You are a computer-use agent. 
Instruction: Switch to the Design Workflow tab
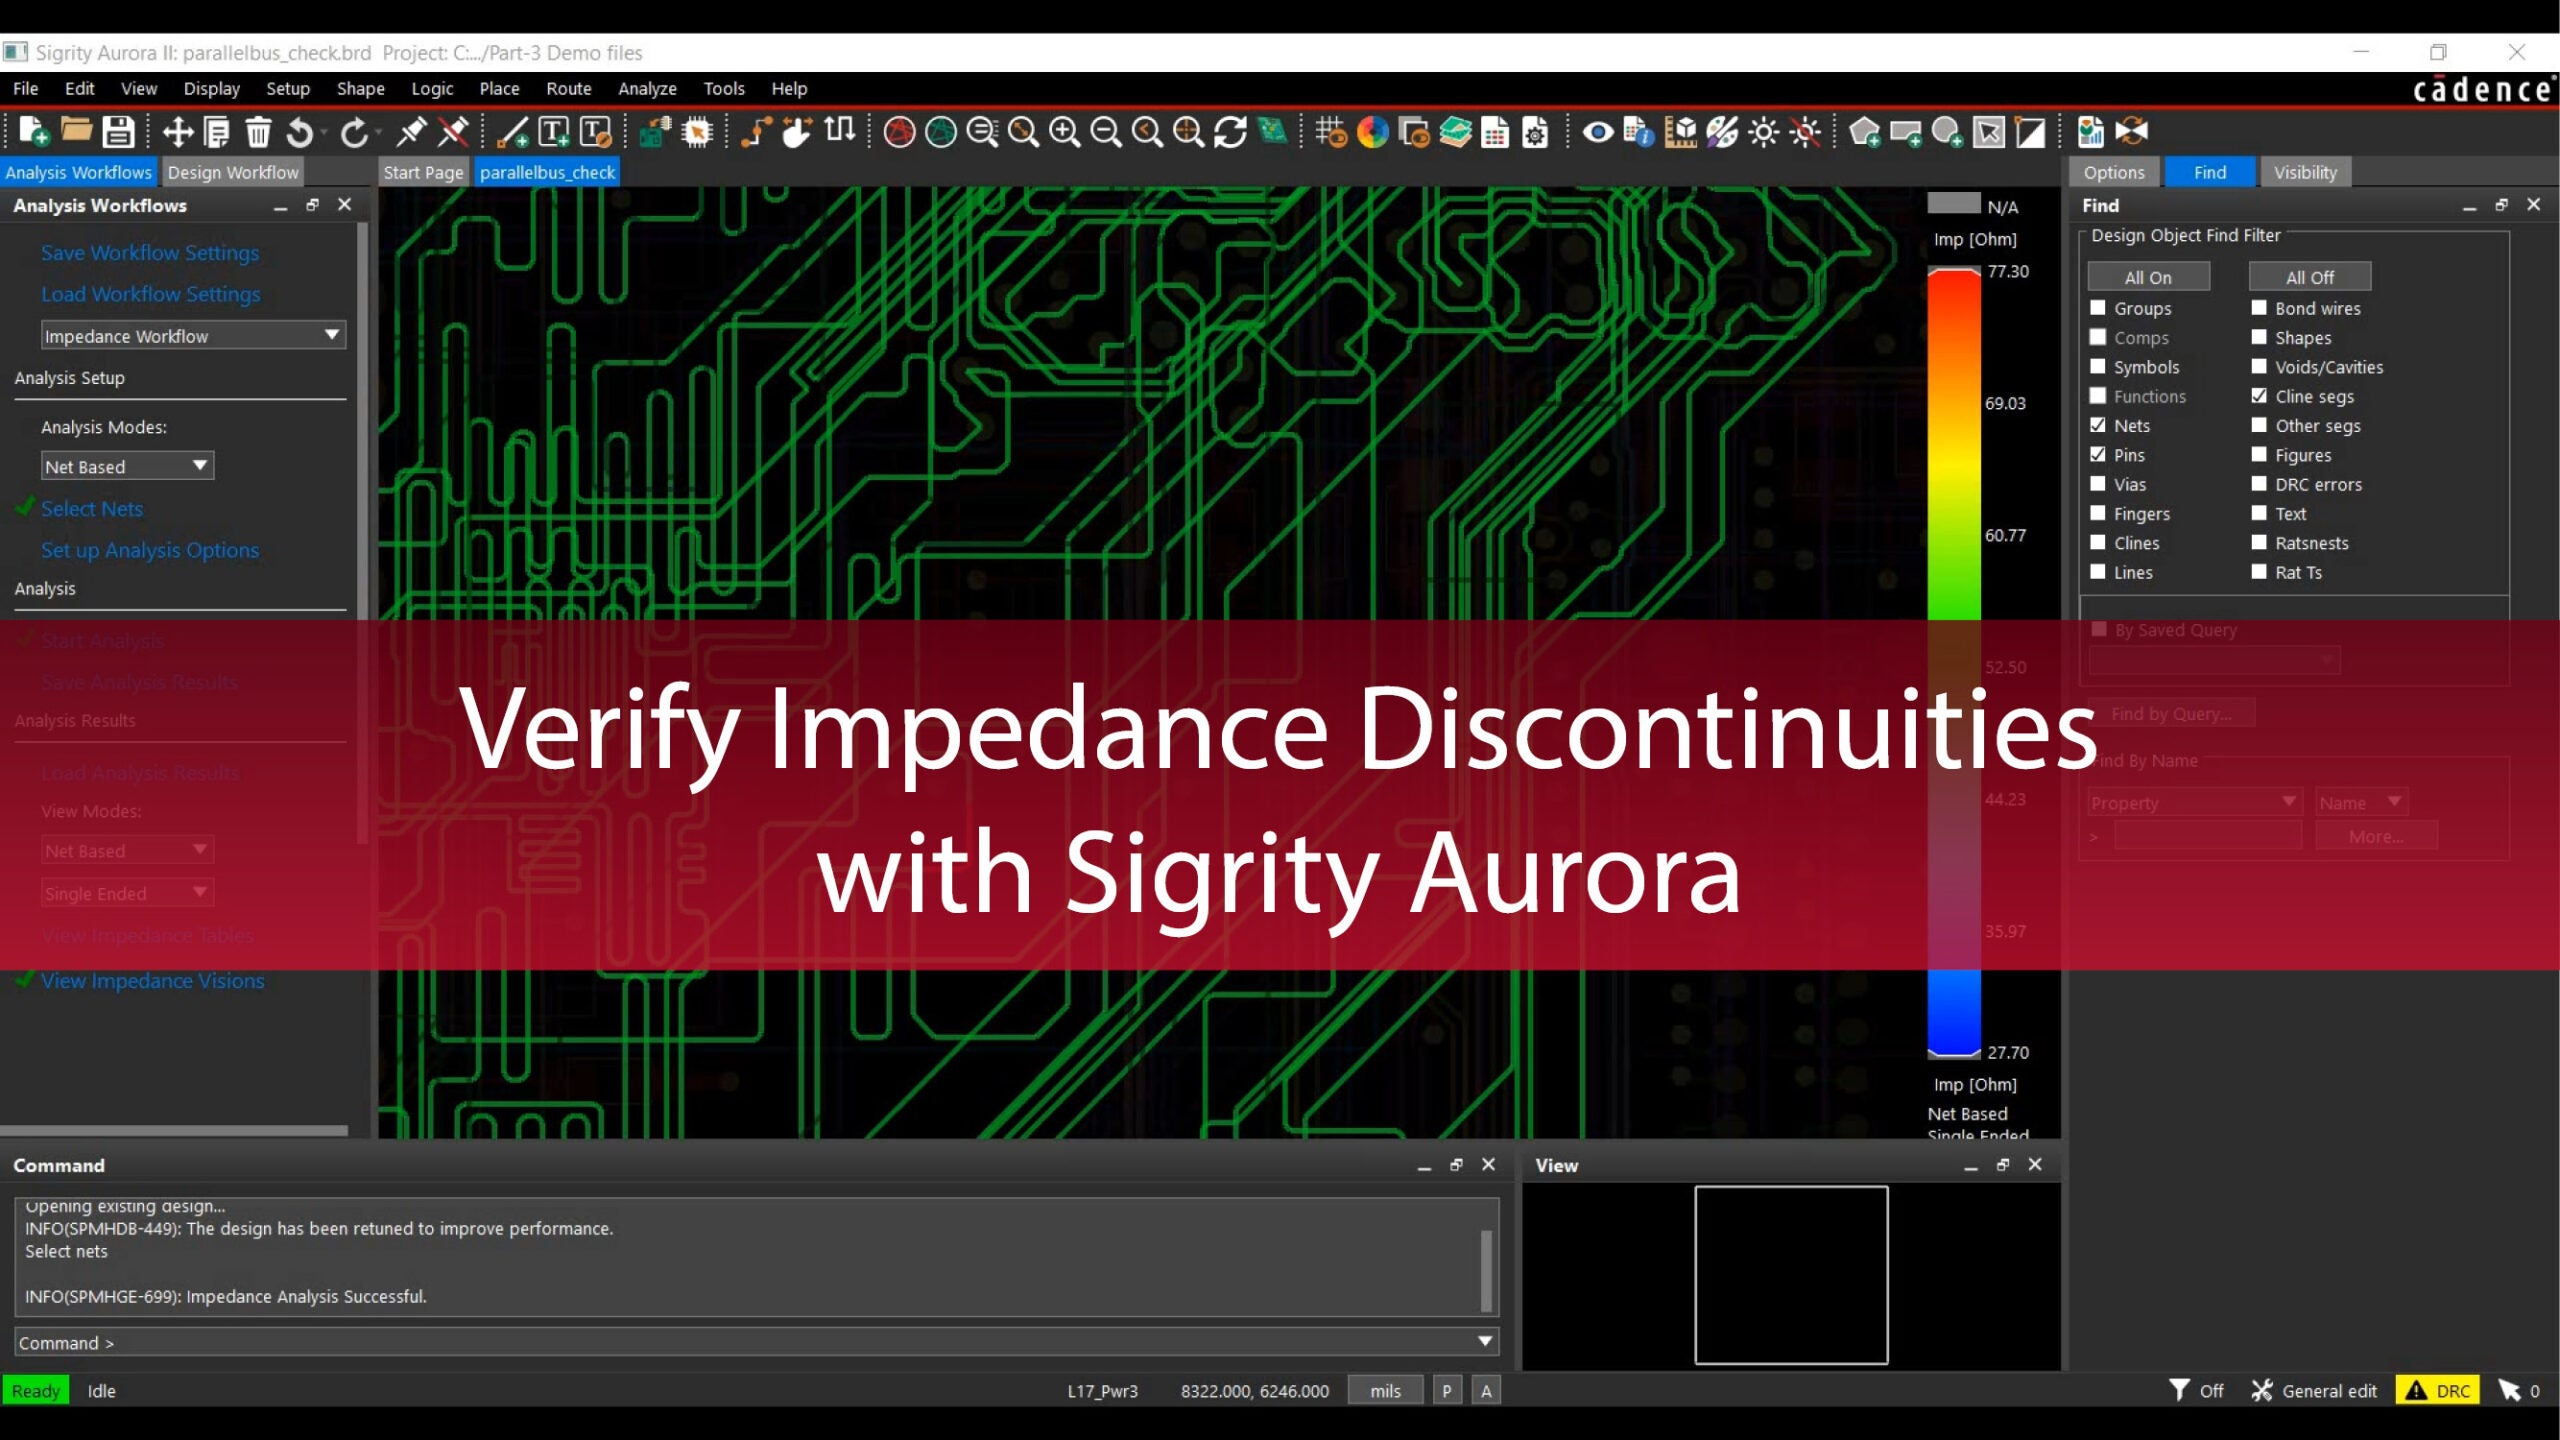coord(233,172)
